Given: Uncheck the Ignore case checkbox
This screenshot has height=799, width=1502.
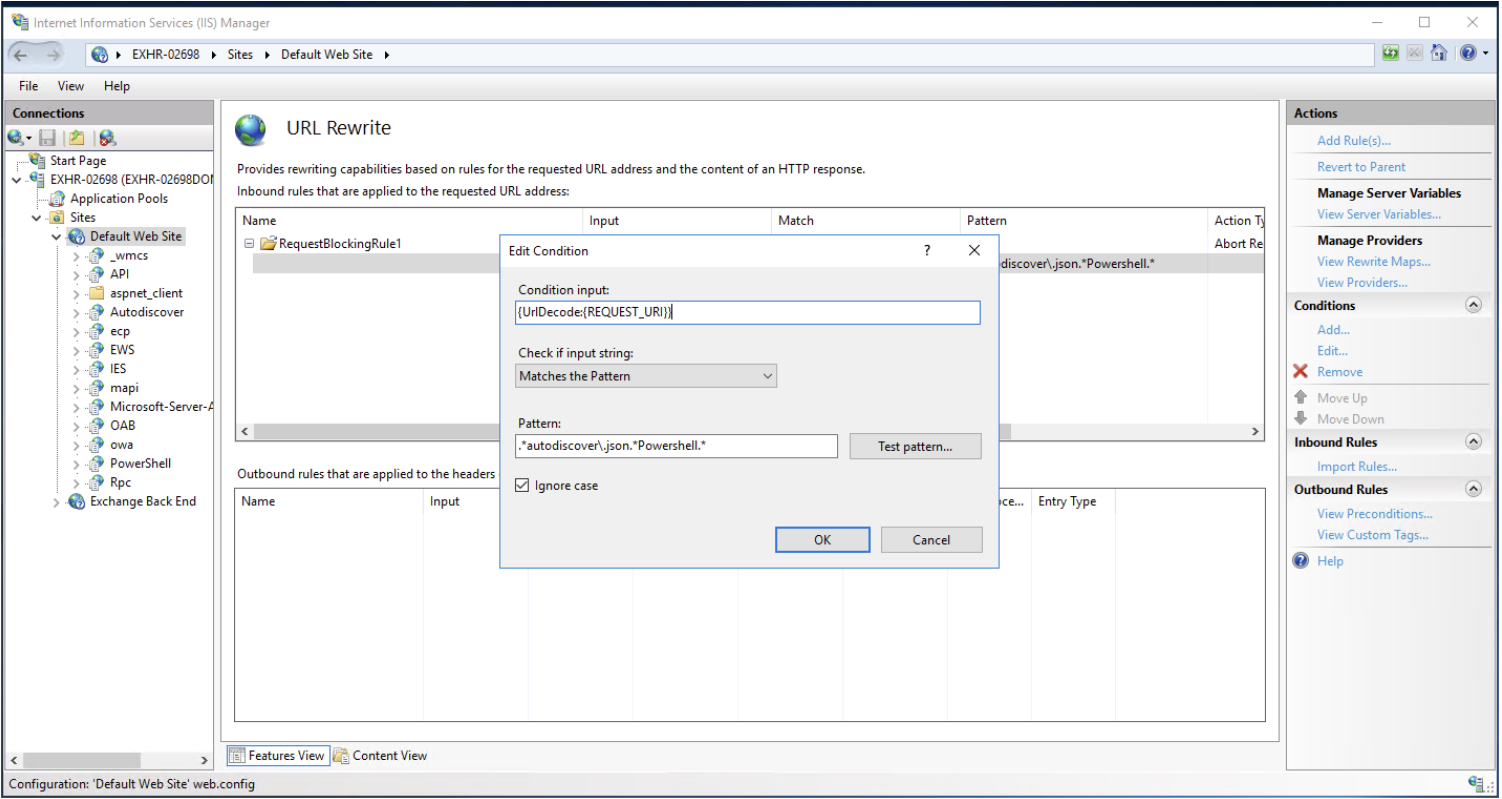Looking at the screenshot, I should point(521,485).
